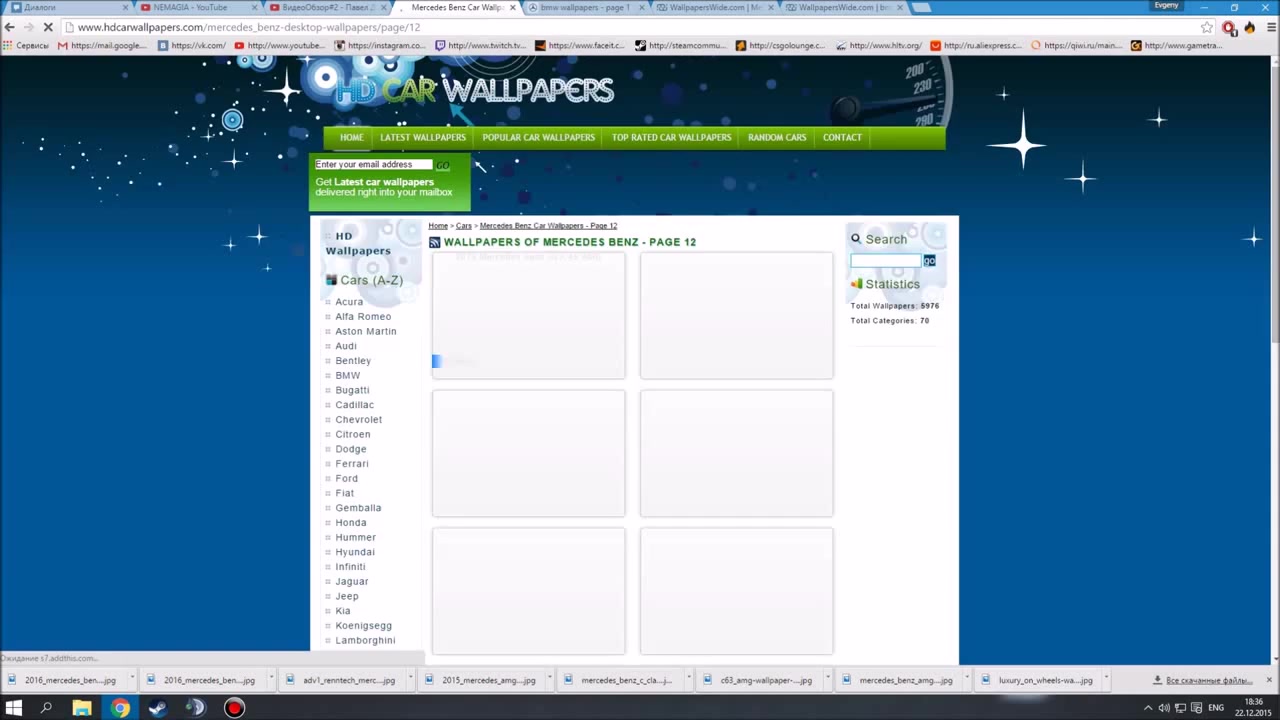This screenshot has width=1280, height=720.
Task: Close the downloads bar
Action: [1269, 680]
